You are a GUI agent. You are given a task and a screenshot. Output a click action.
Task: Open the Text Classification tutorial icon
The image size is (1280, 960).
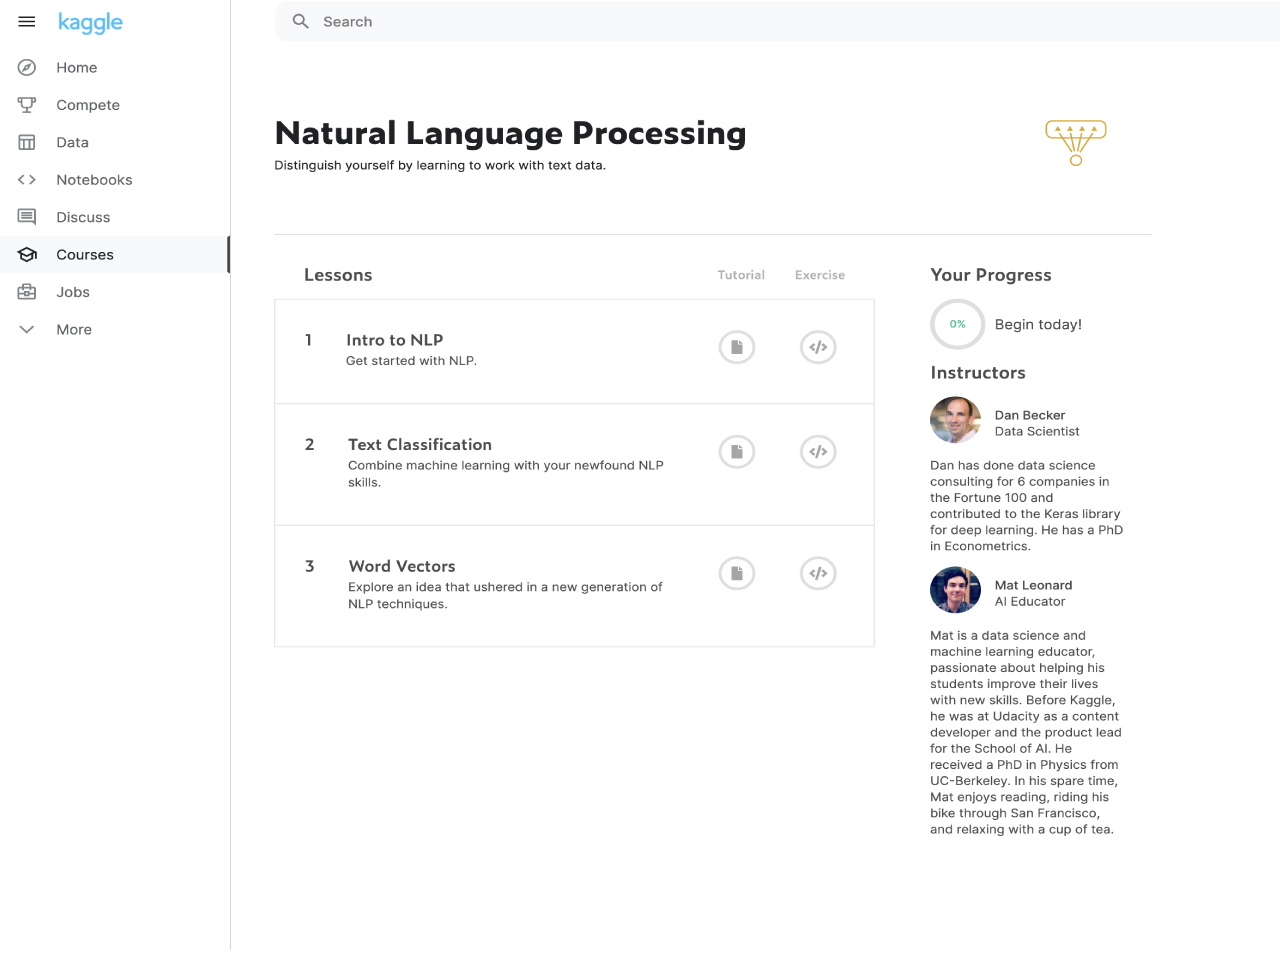pos(737,452)
